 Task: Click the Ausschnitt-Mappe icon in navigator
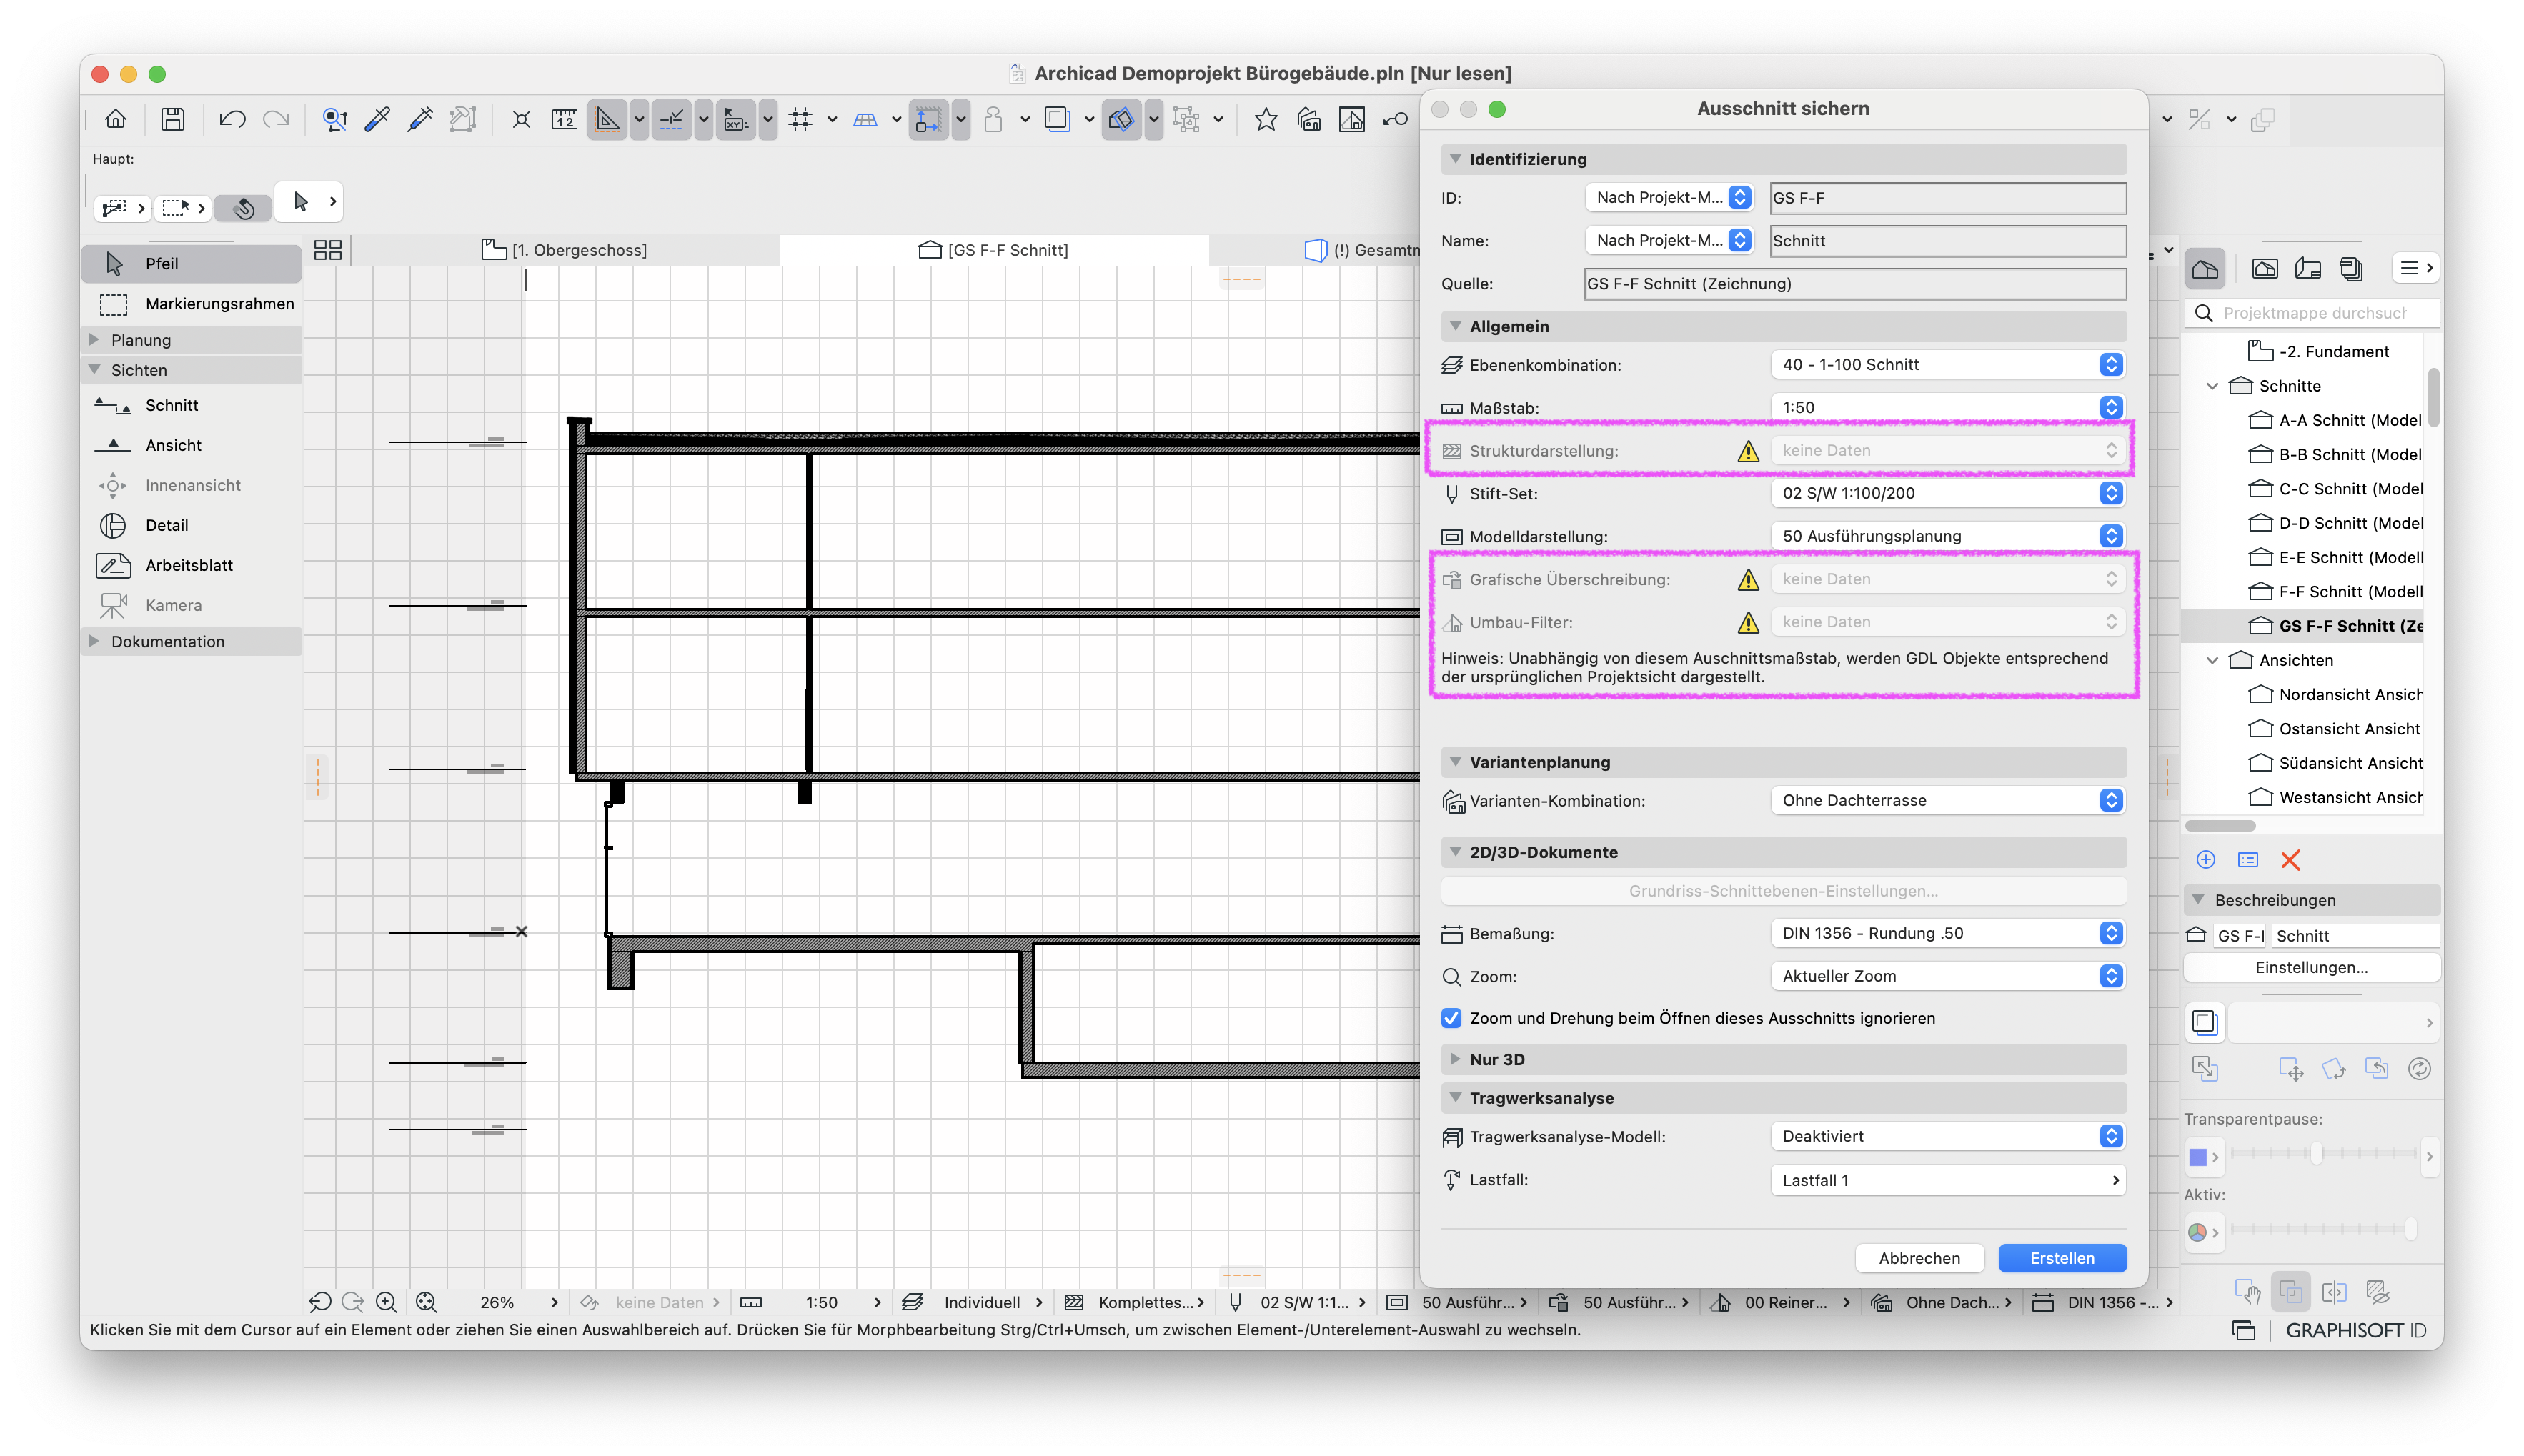point(2265,268)
